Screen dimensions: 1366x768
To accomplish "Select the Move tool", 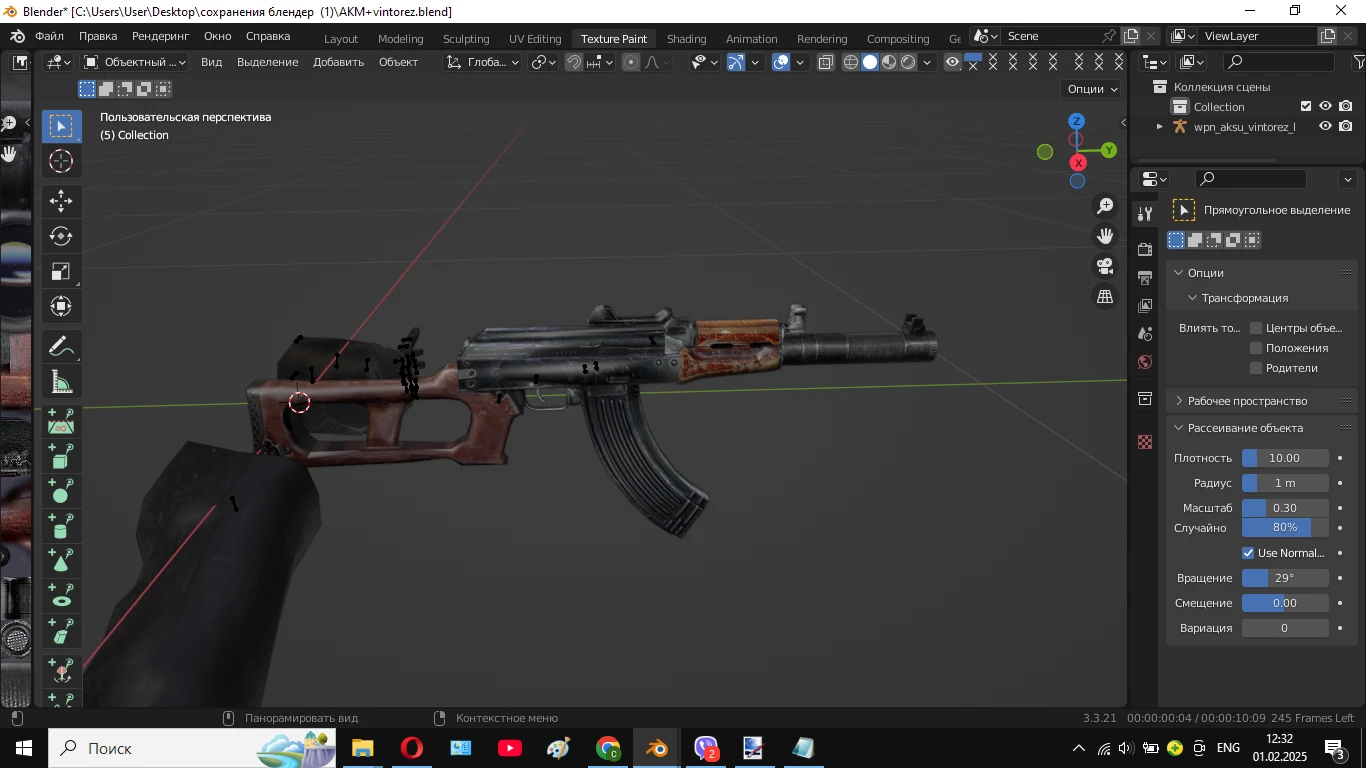I will click(61, 201).
